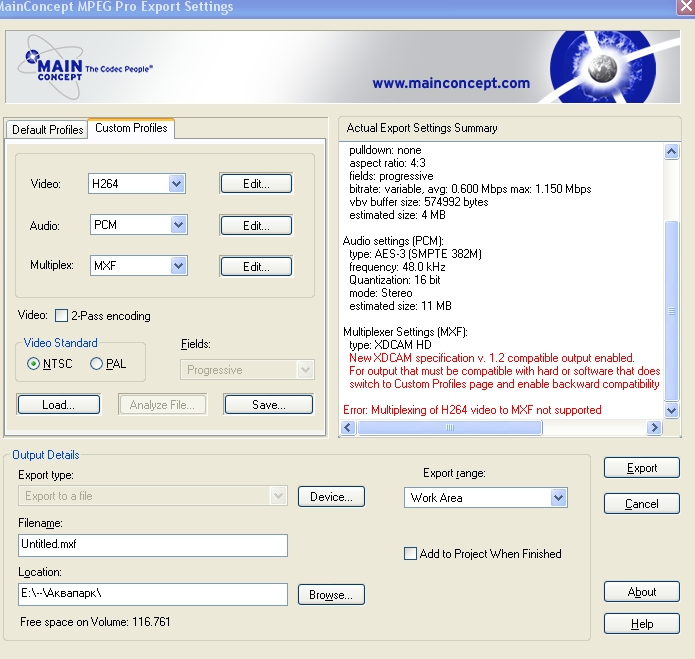695x659 pixels.
Task: Select the Custom Profiles tab
Action: pyautogui.click(x=131, y=128)
